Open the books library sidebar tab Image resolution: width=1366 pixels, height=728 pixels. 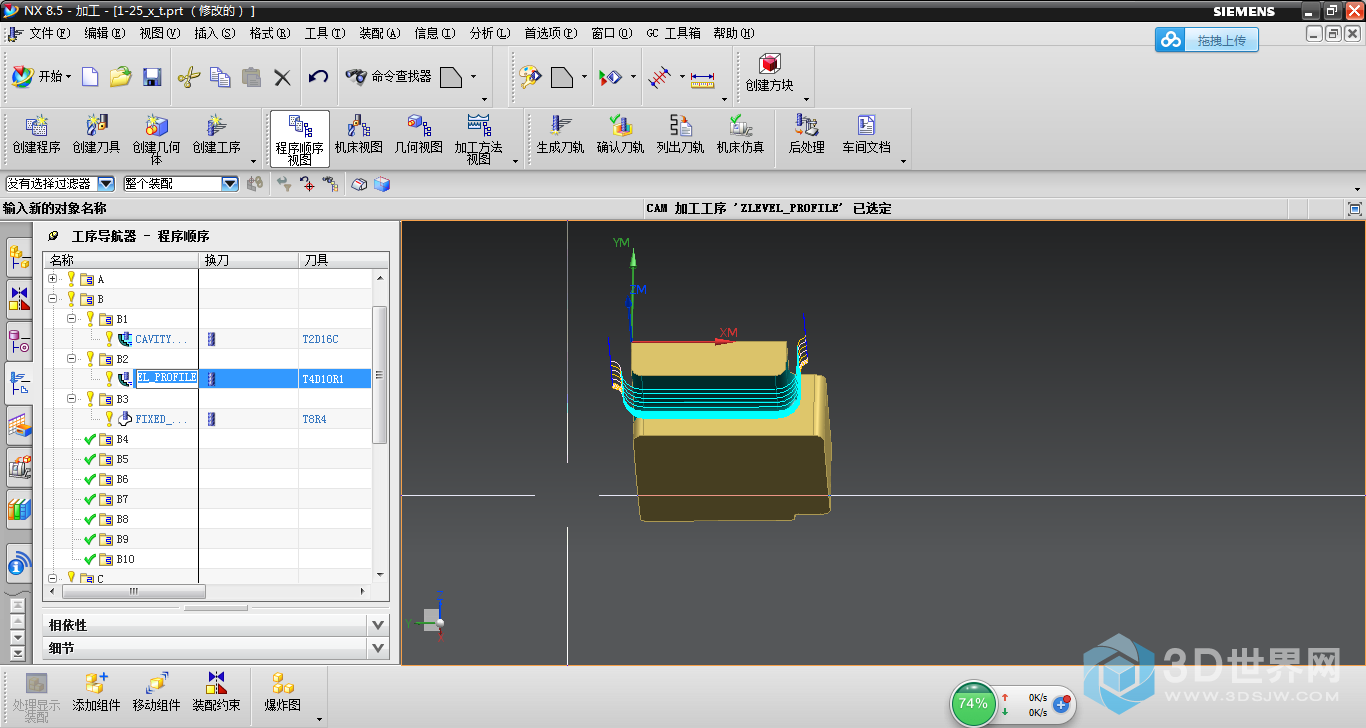[x=19, y=510]
